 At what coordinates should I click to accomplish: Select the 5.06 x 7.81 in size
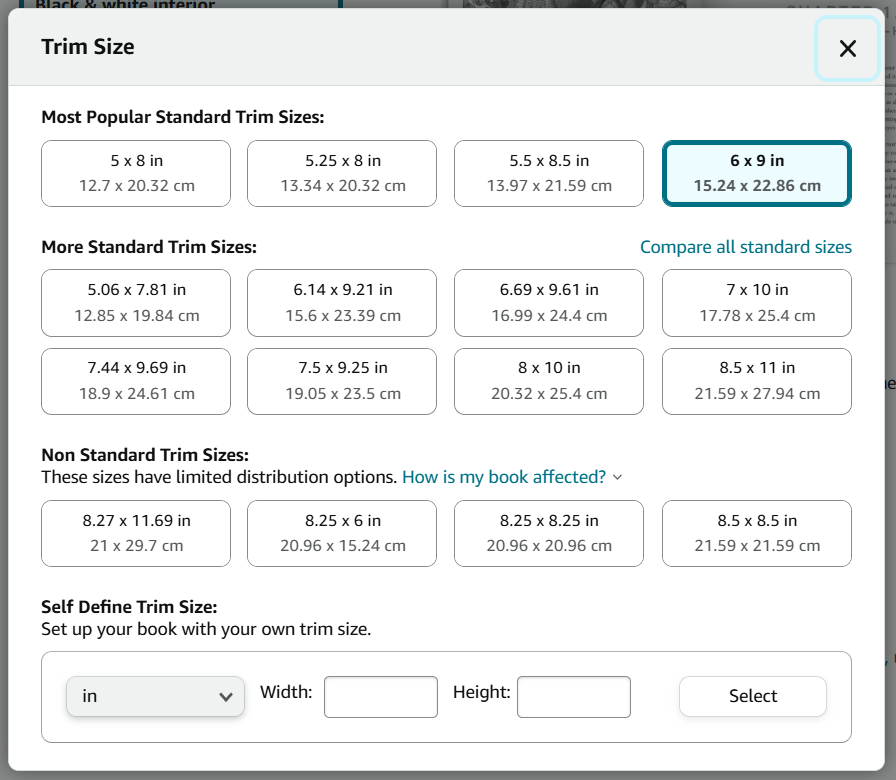pos(135,303)
